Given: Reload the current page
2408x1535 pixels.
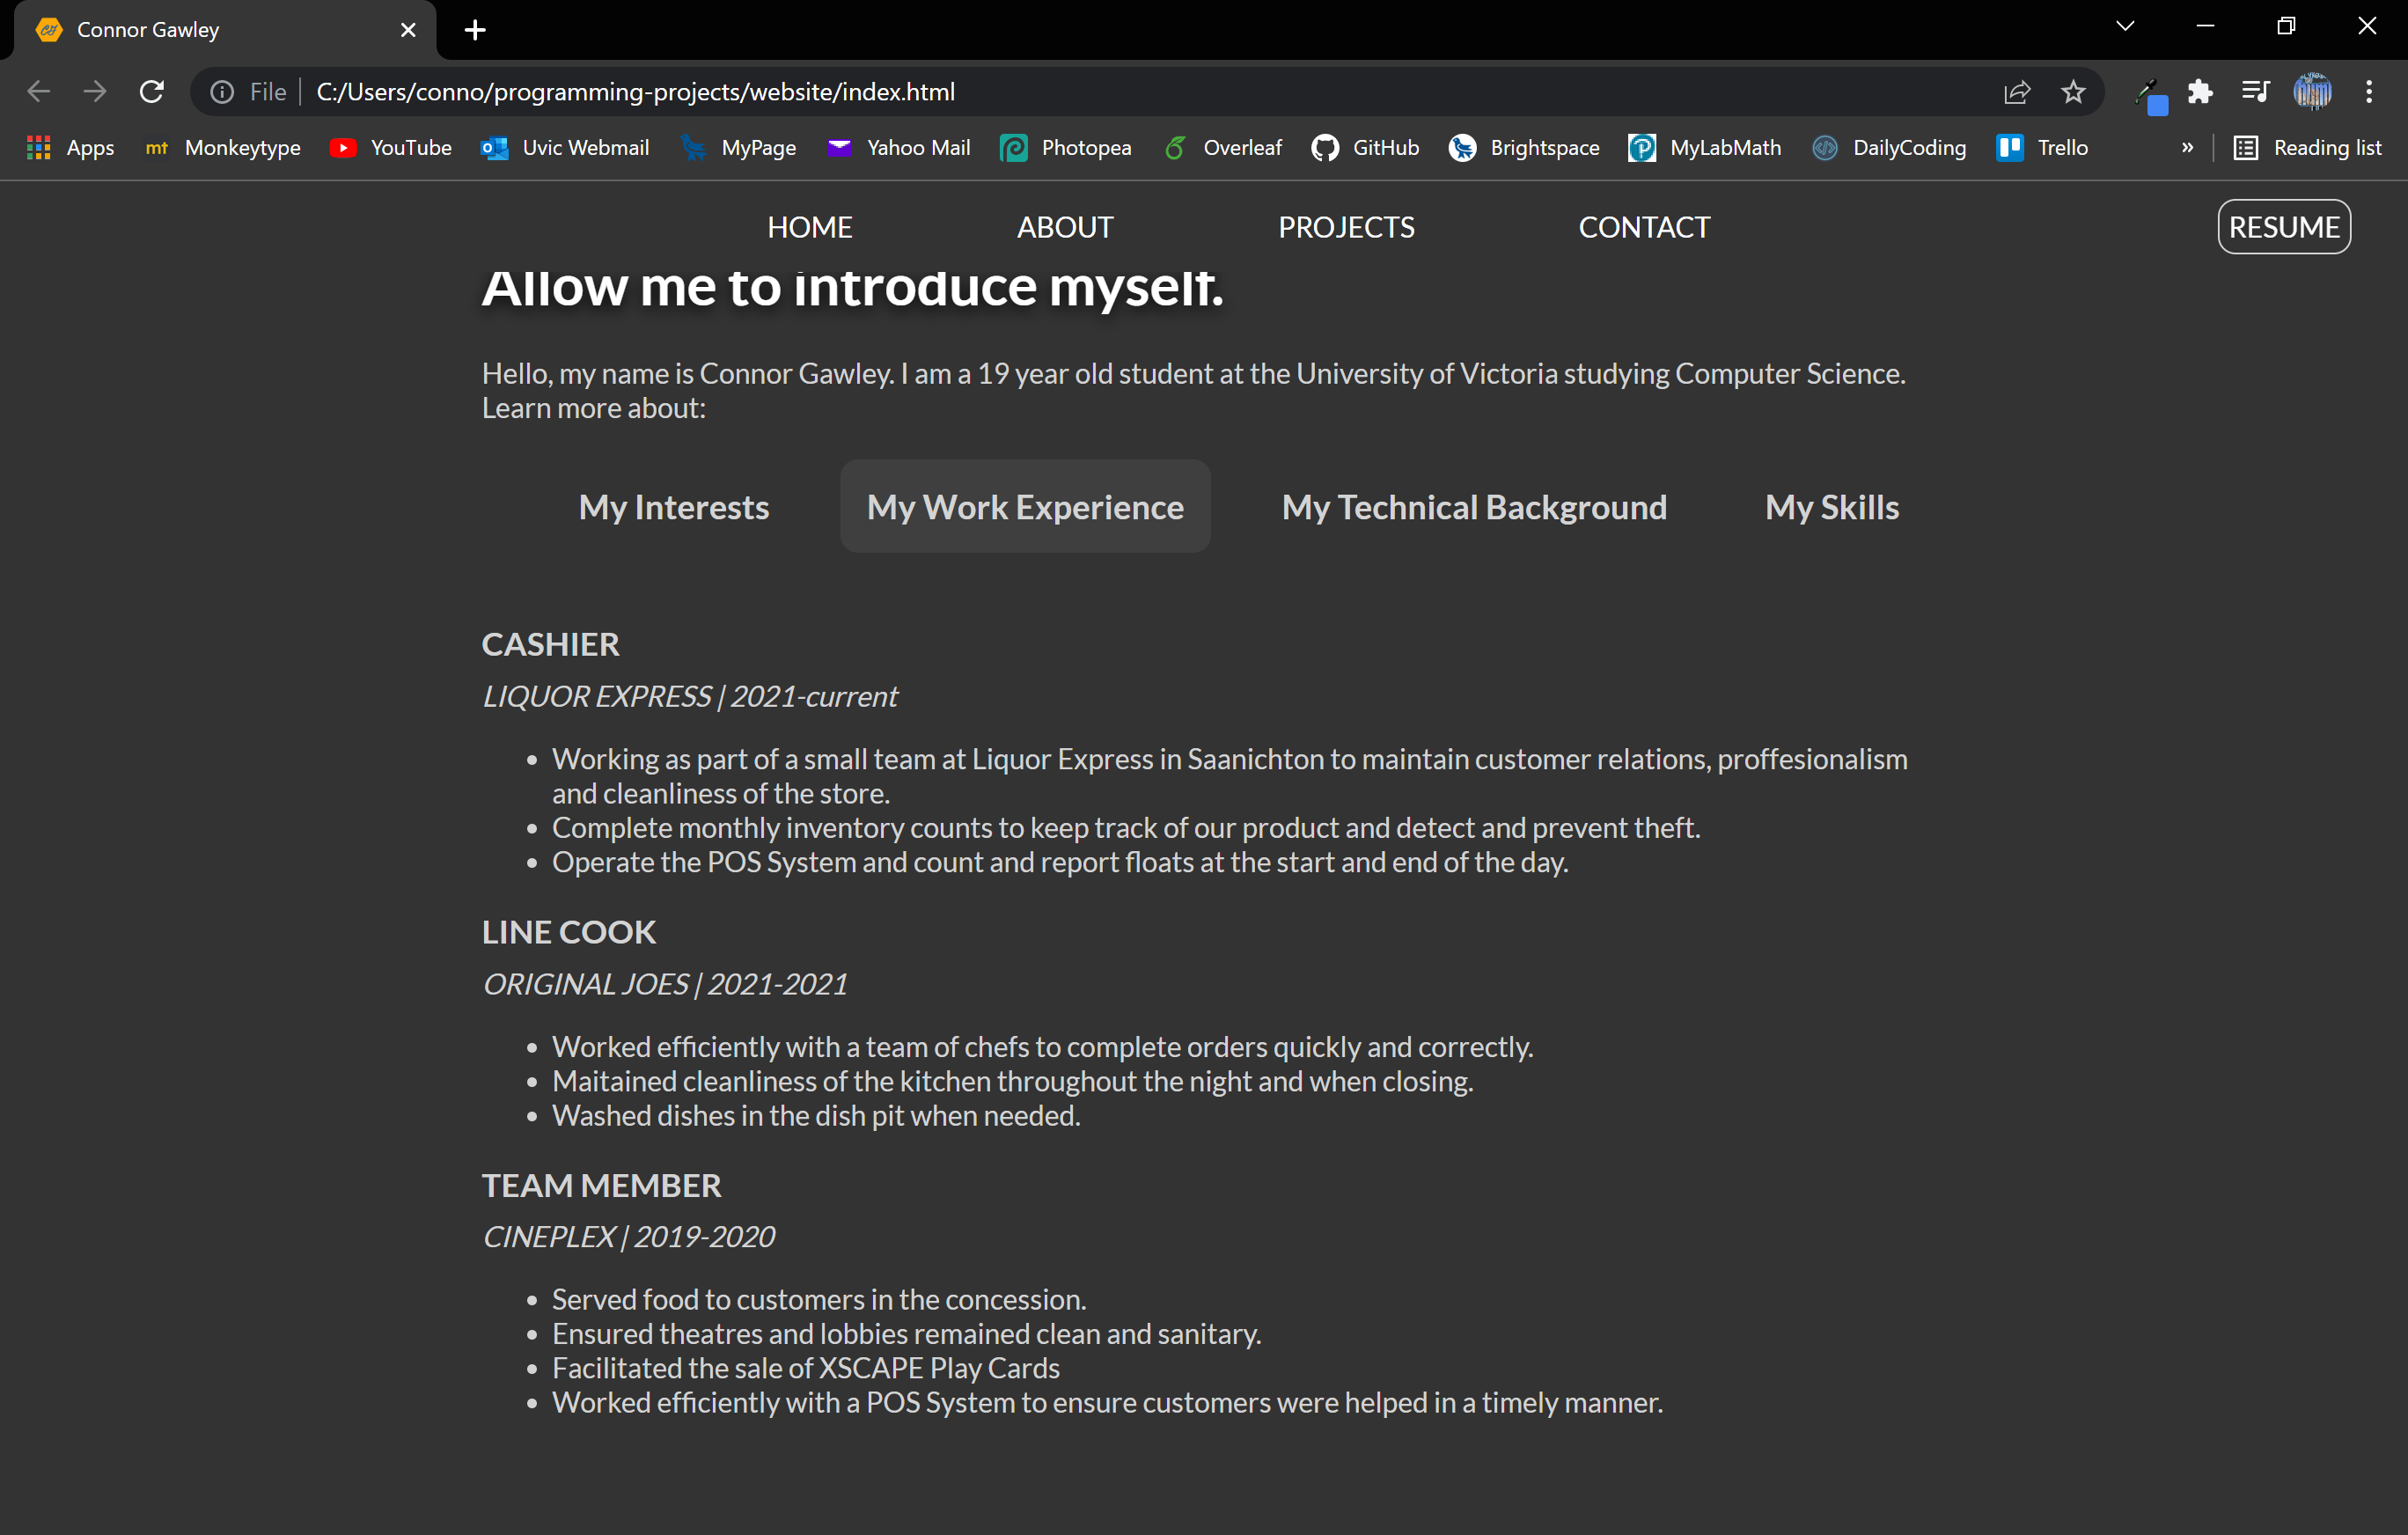Looking at the screenshot, I should click(152, 92).
